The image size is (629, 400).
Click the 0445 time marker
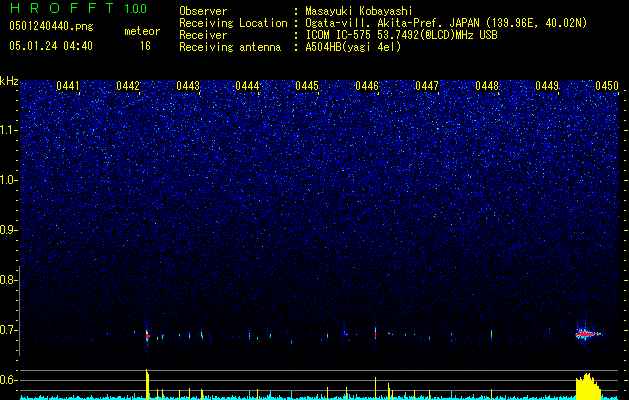click(307, 86)
